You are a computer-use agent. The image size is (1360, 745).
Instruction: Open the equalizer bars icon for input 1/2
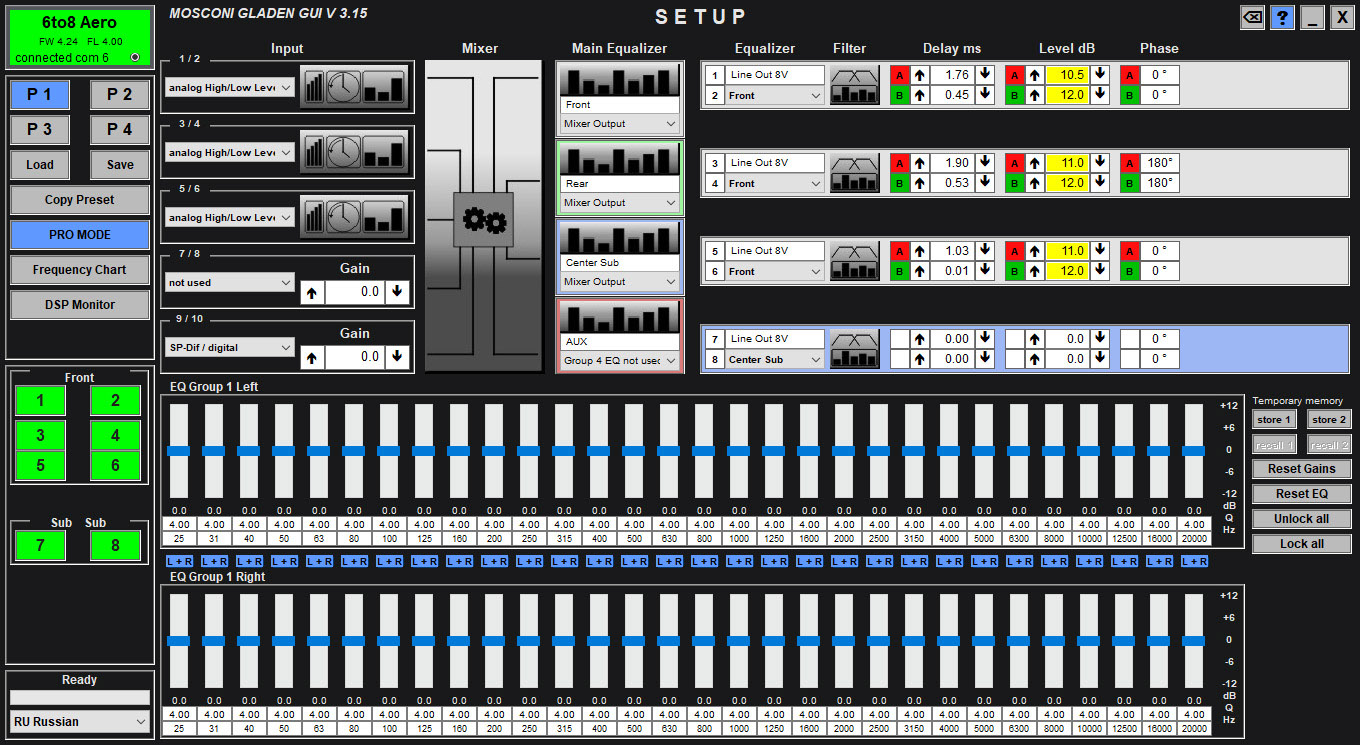point(384,87)
